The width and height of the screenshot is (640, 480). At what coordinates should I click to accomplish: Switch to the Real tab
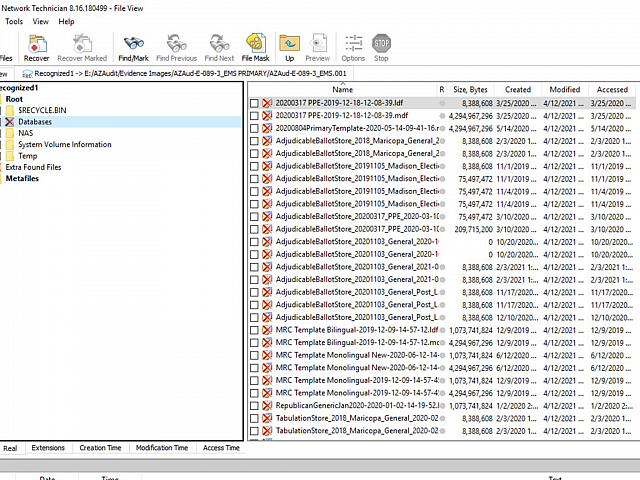[x=10, y=448]
